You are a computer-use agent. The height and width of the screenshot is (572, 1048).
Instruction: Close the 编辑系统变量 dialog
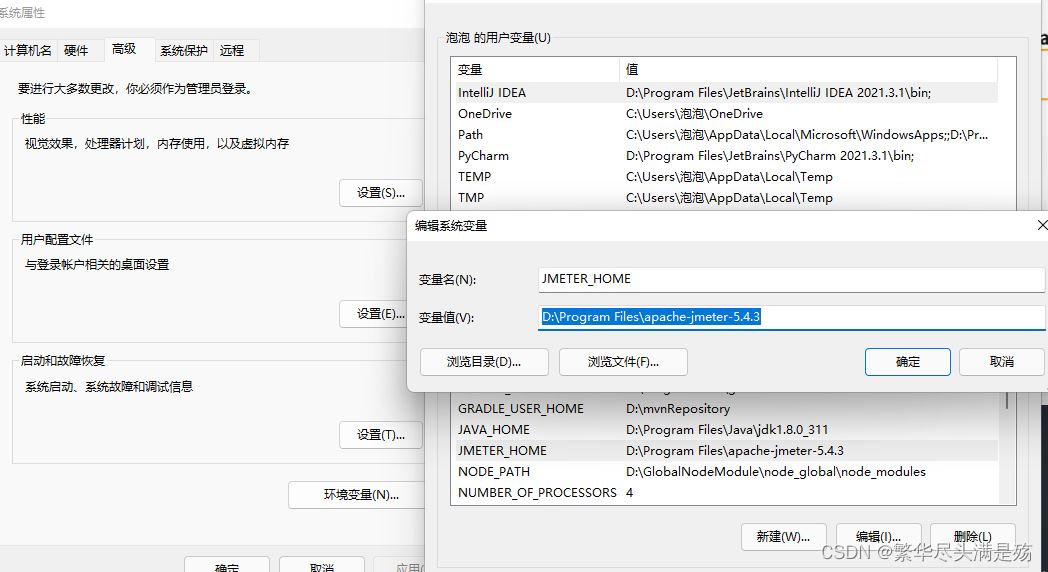[x=1041, y=225]
